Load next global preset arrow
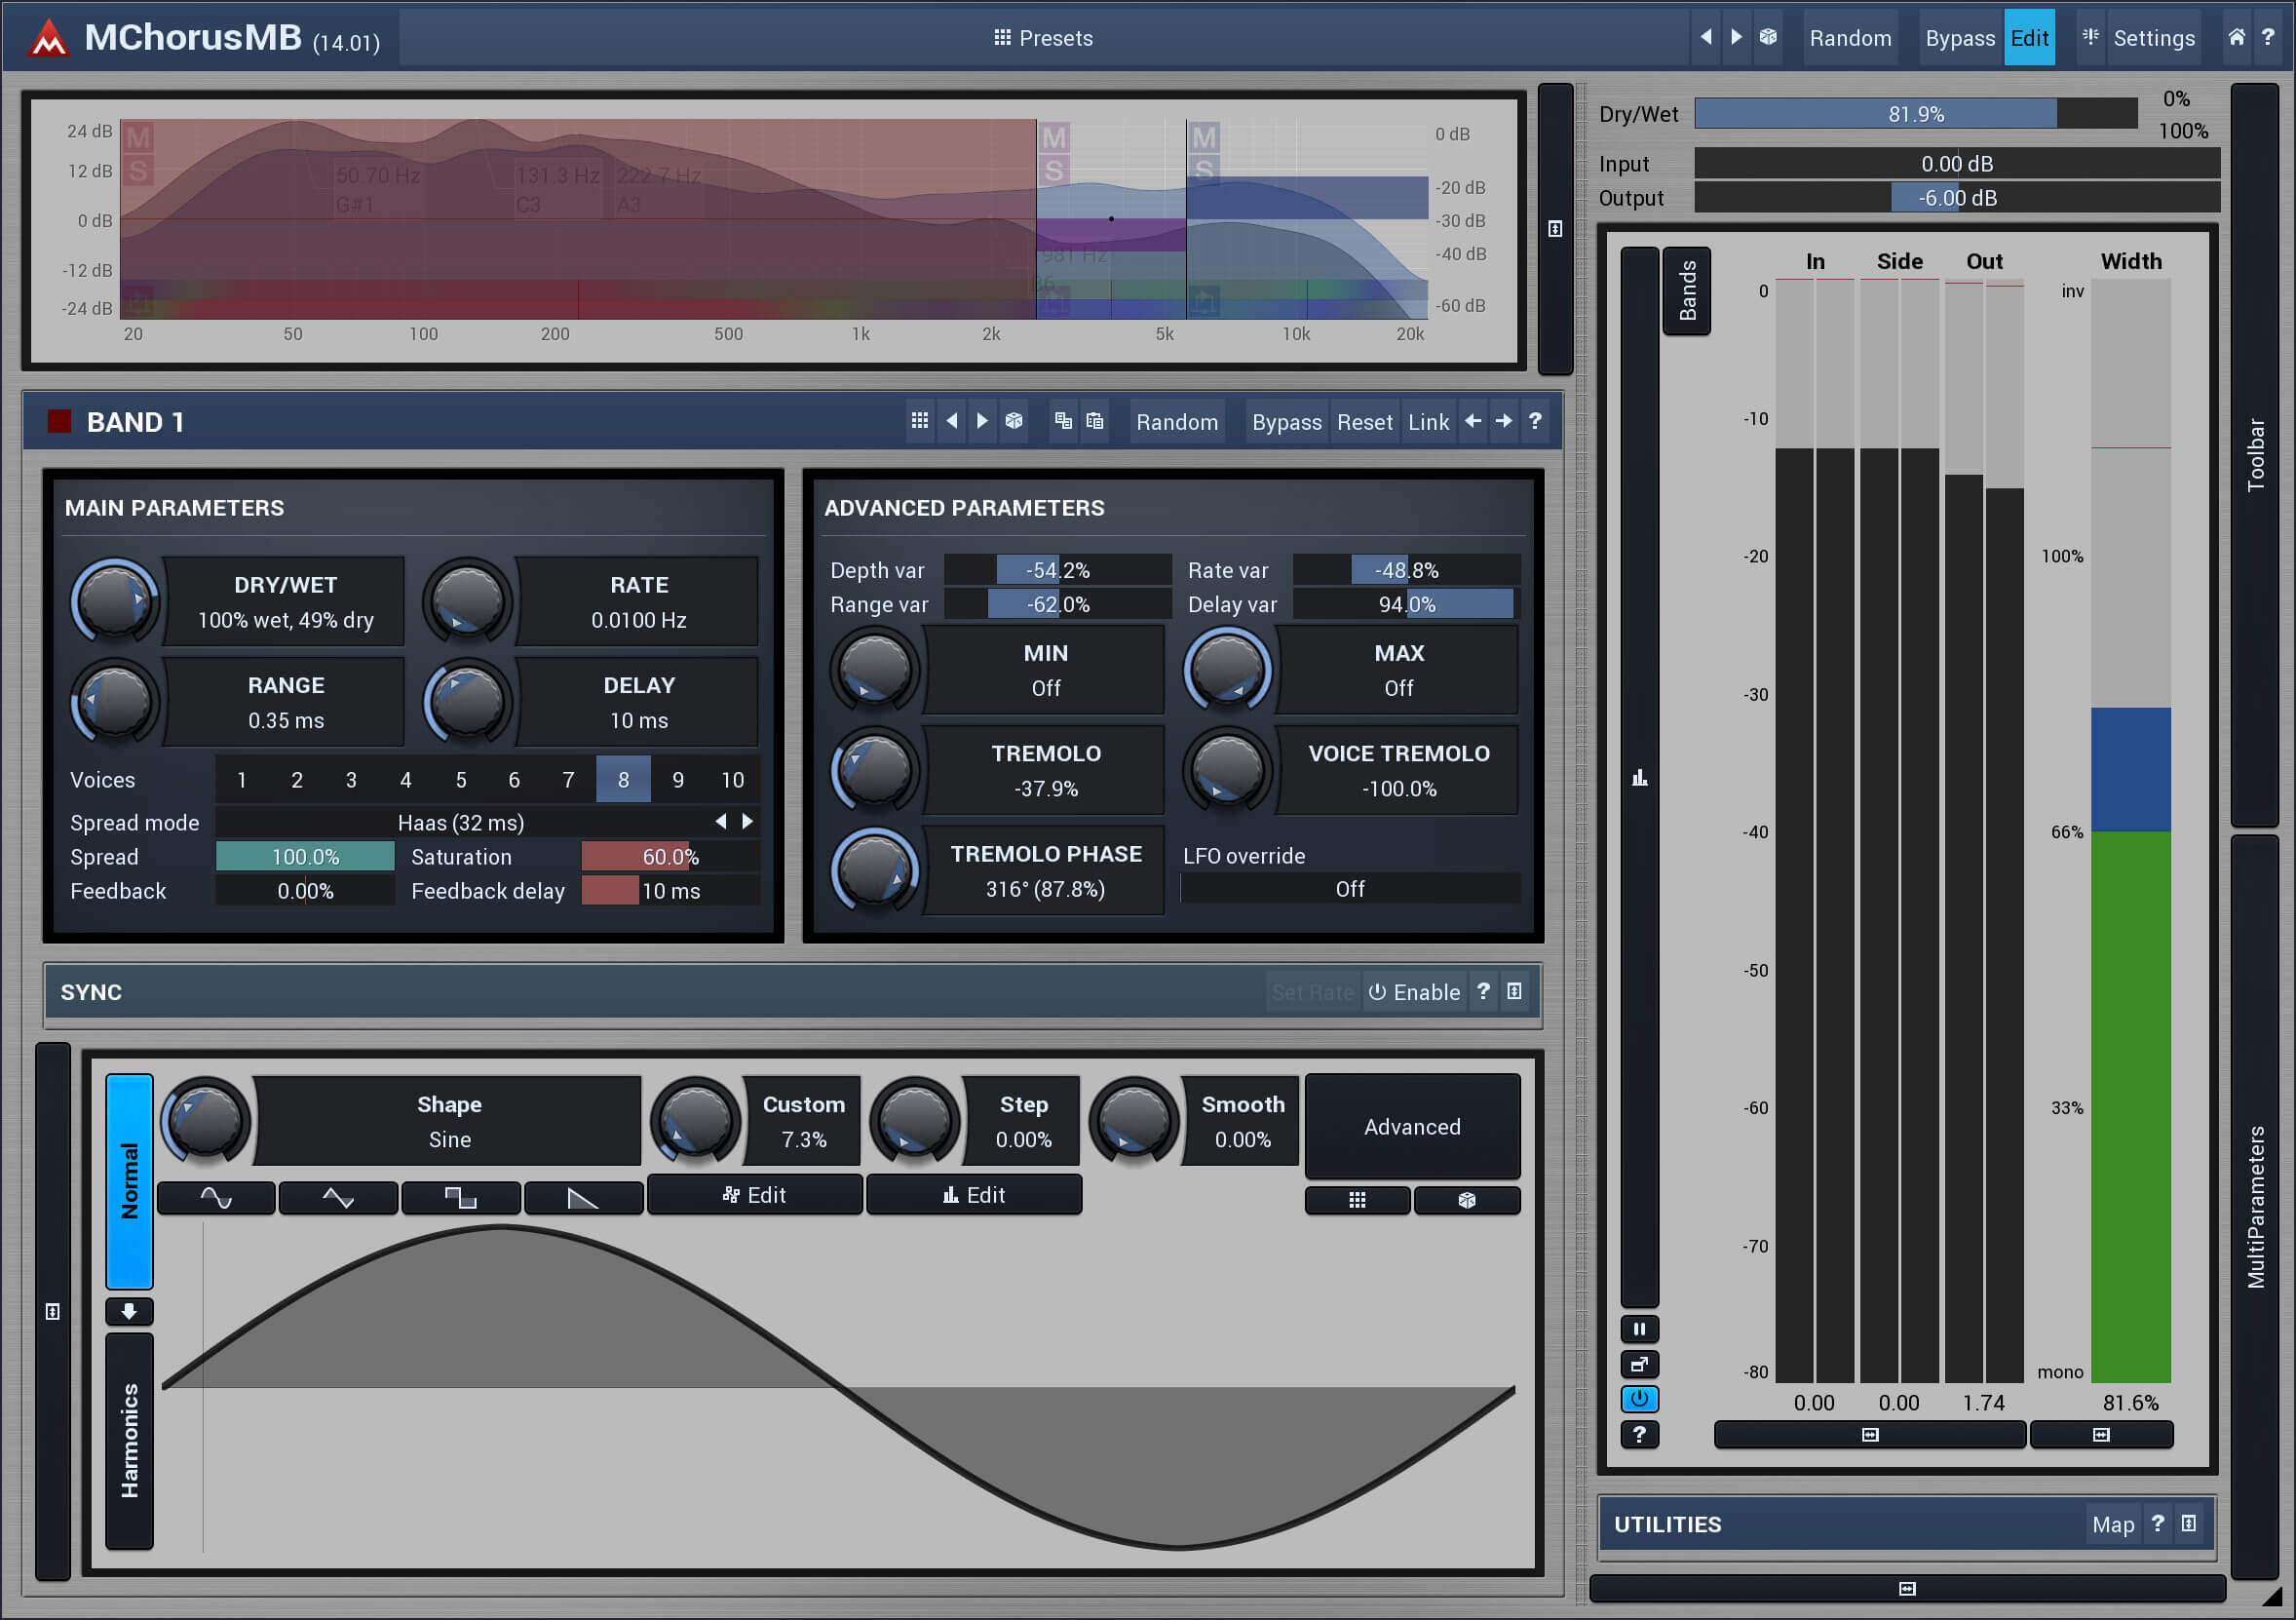Viewport: 2296px width, 1620px height. coord(1736,37)
